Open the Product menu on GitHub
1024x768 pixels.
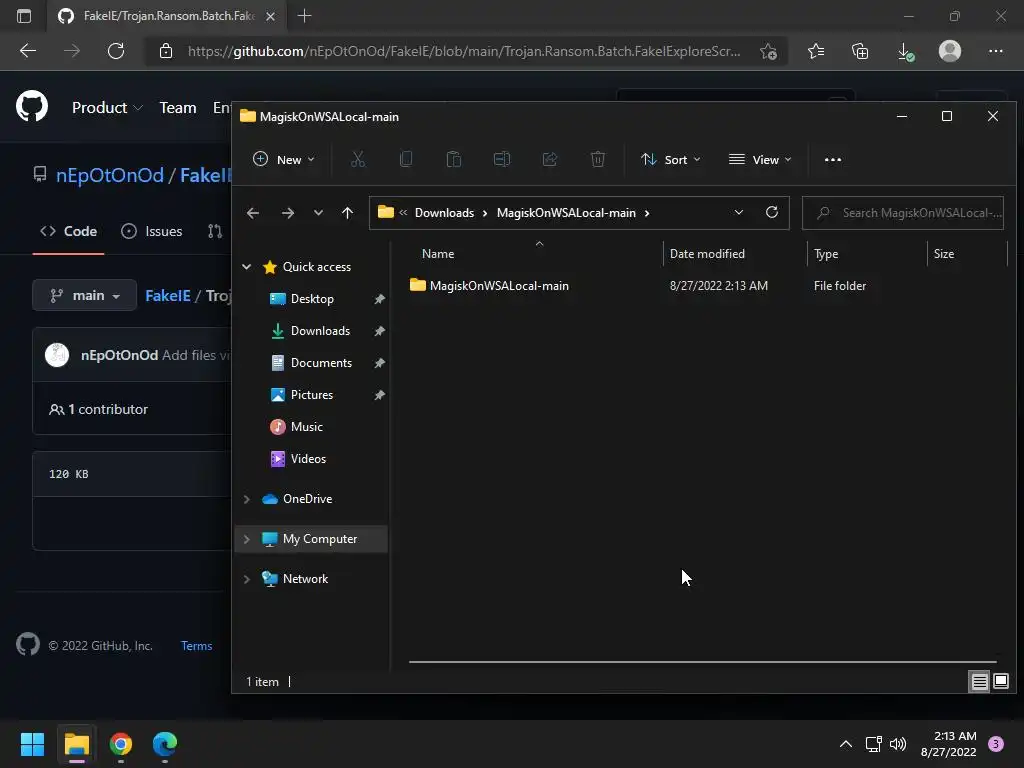[x=107, y=108]
